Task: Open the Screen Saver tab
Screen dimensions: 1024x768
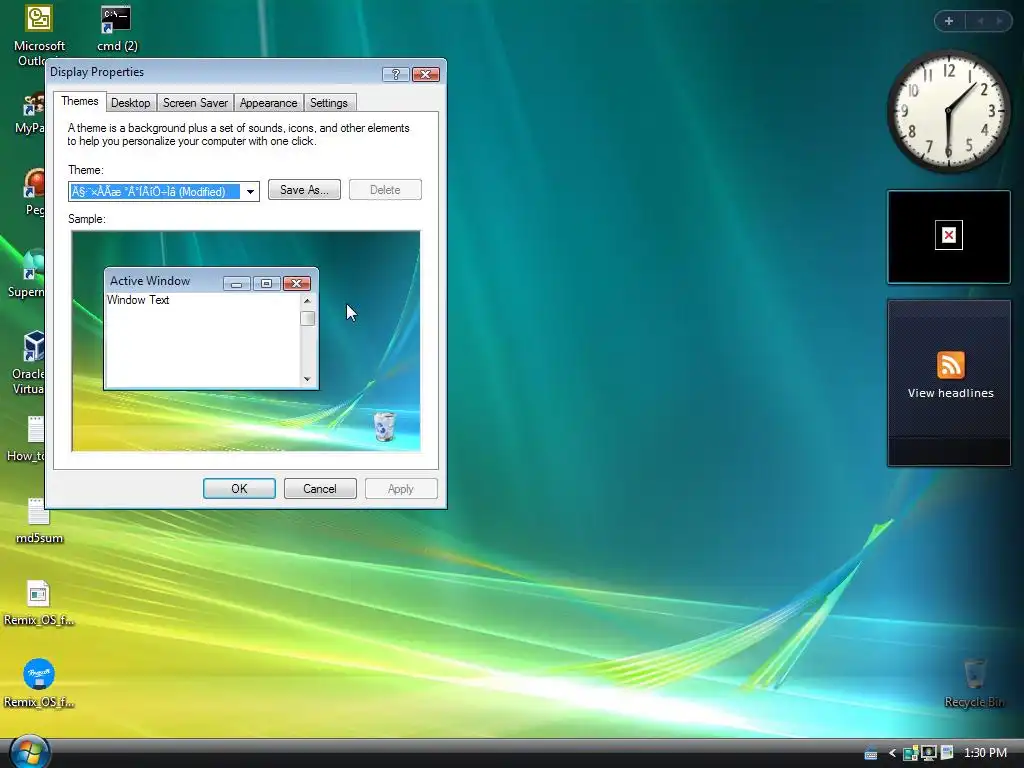Action: [x=195, y=103]
